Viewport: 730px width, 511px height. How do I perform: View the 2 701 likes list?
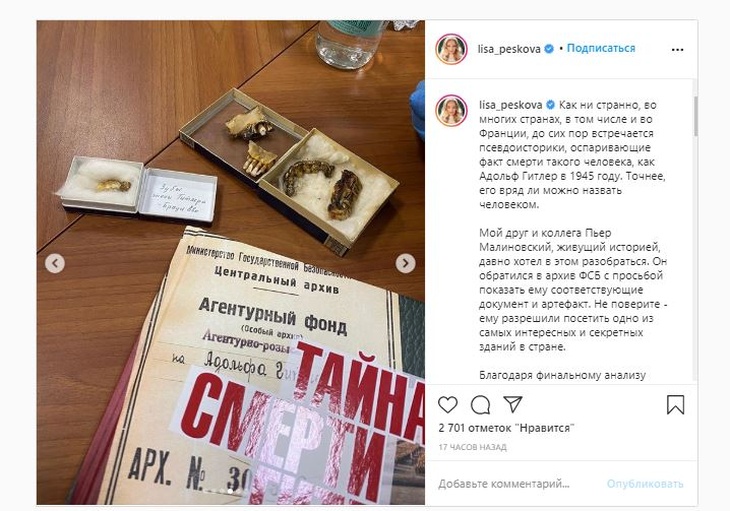(507, 428)
